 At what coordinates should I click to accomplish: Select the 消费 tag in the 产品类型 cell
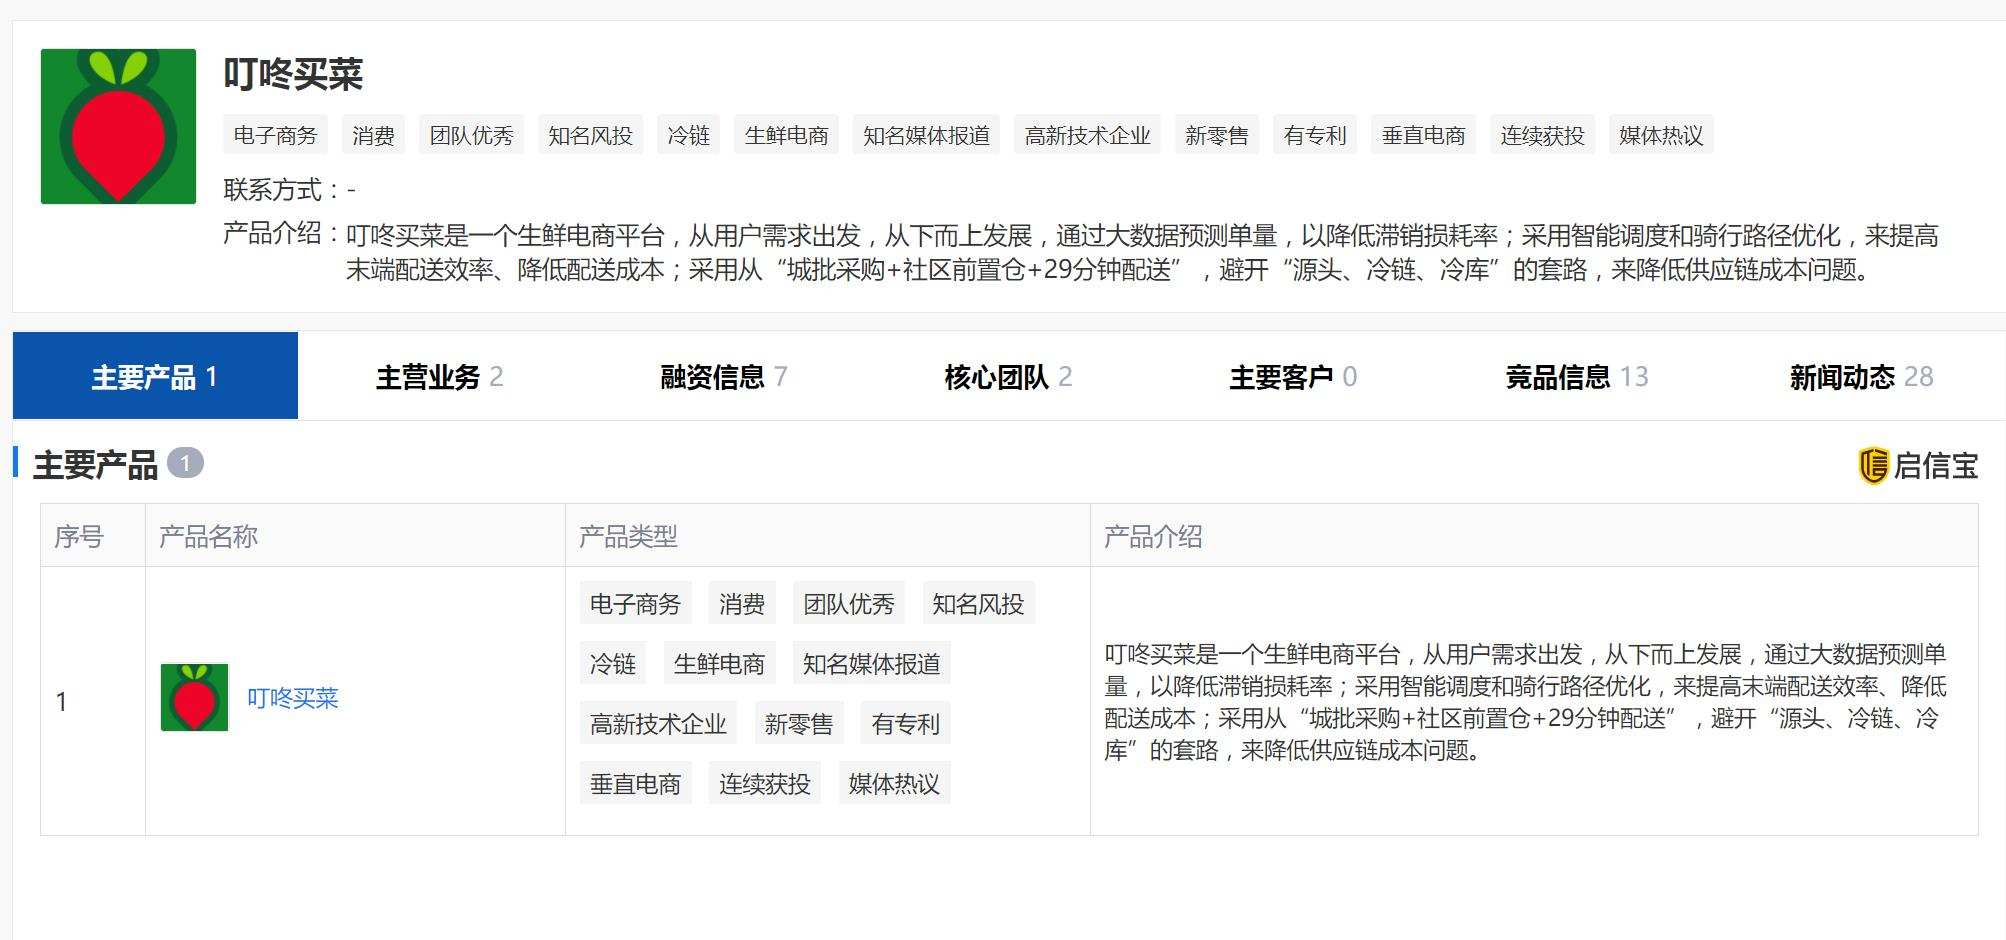pyautogui.click(x=742, y=604)
